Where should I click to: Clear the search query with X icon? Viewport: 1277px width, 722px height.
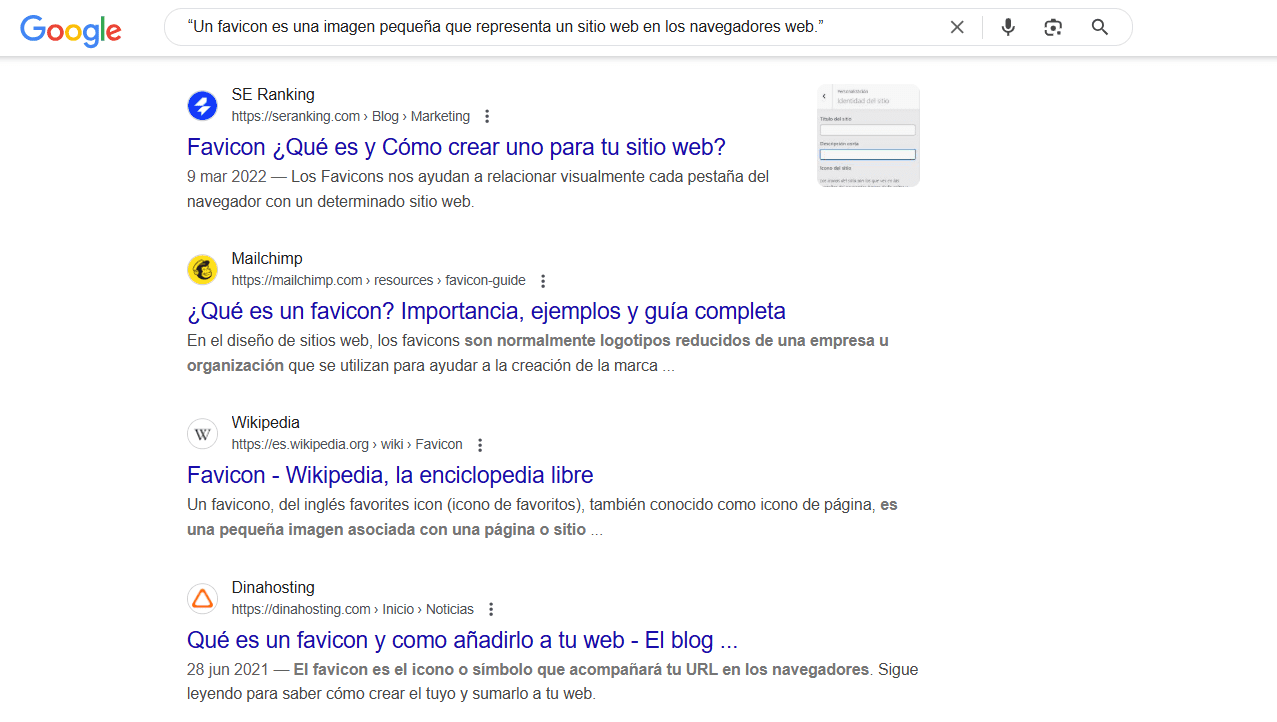click(957, 27)
